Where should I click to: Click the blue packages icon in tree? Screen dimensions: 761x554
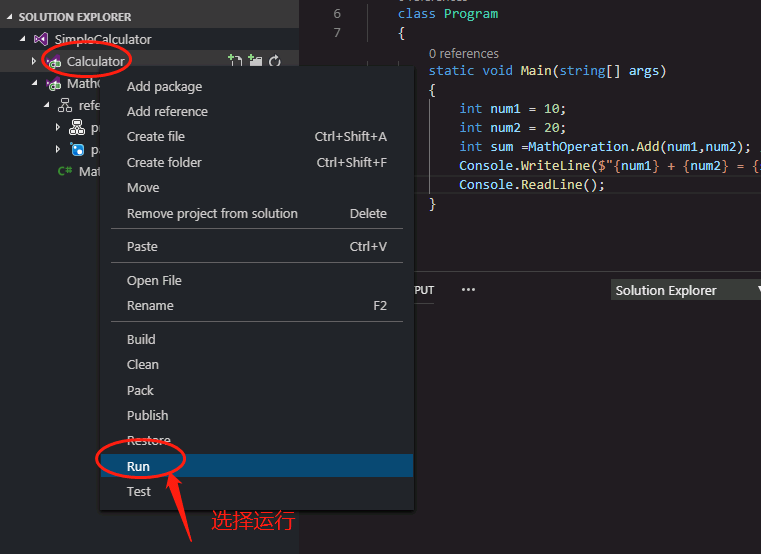77,150
